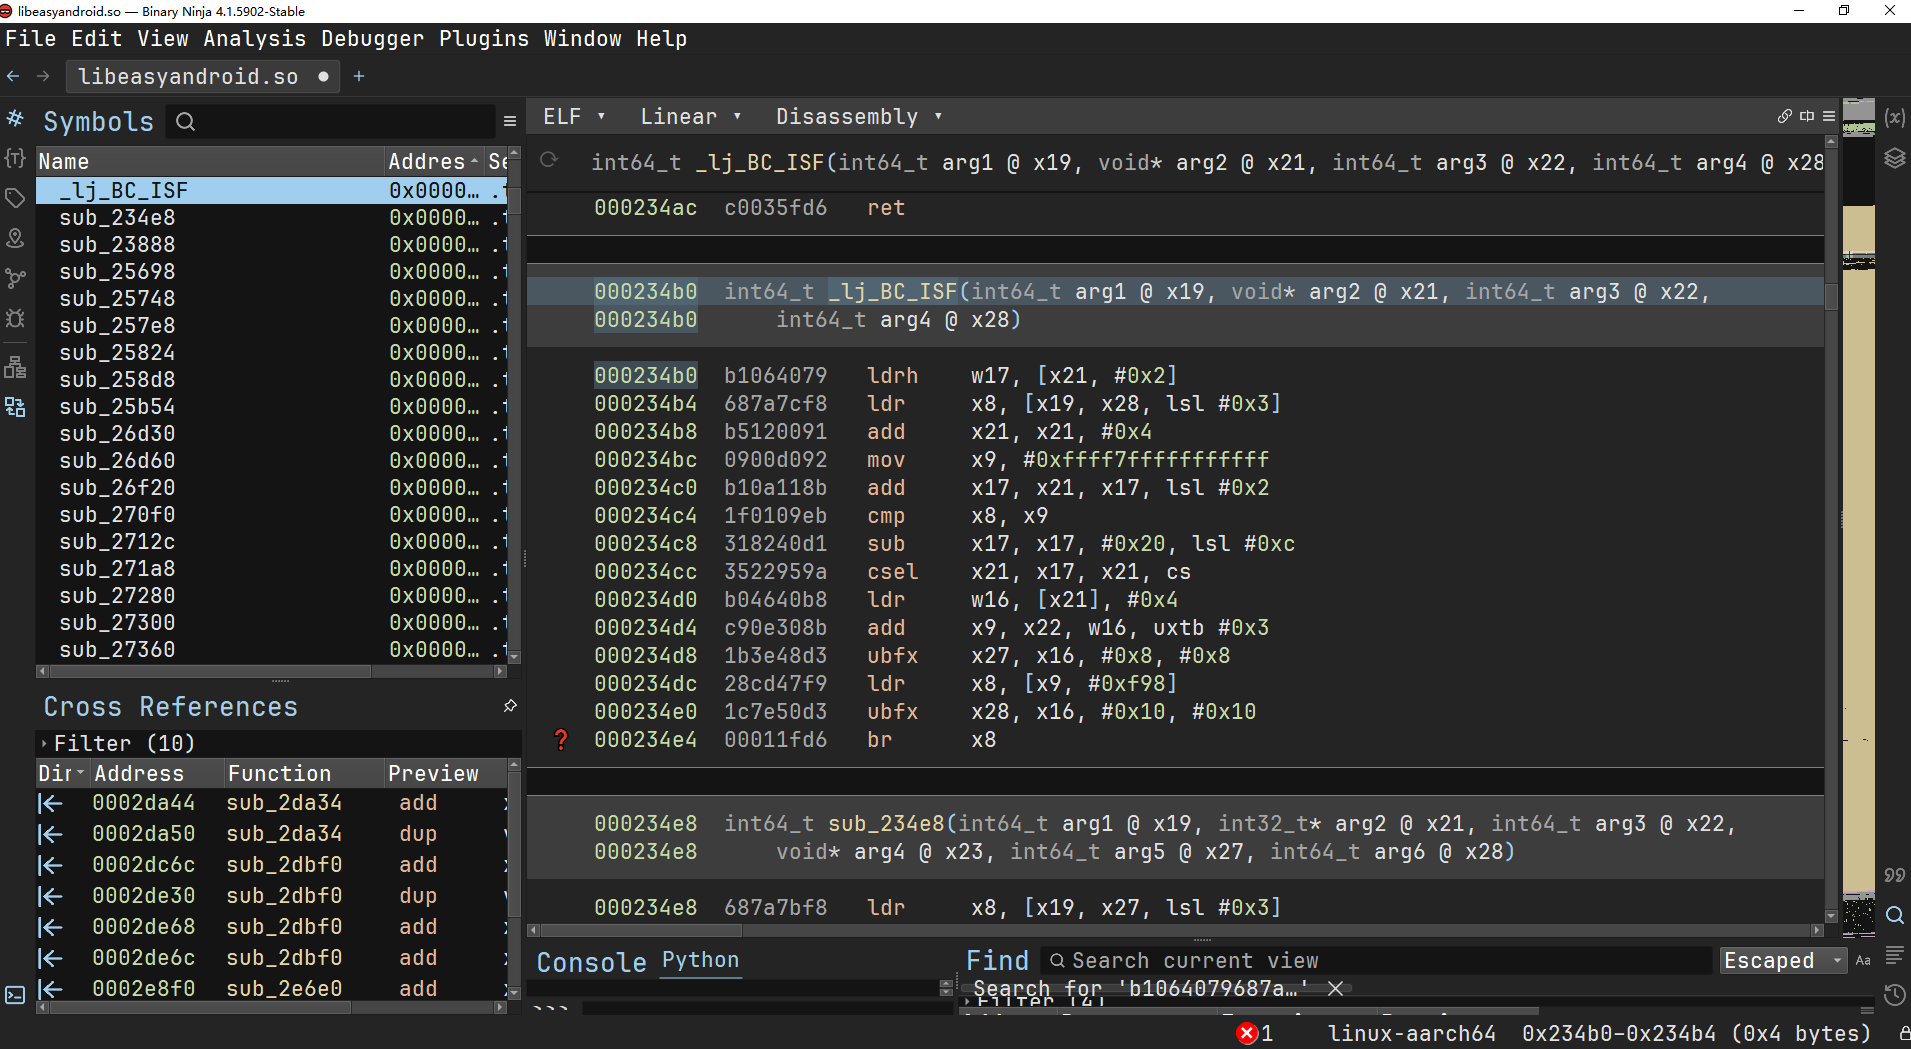Click the _lj_BC_ISF function name link
This screenshot has width=1911, height=1049.
coord(893,291)
